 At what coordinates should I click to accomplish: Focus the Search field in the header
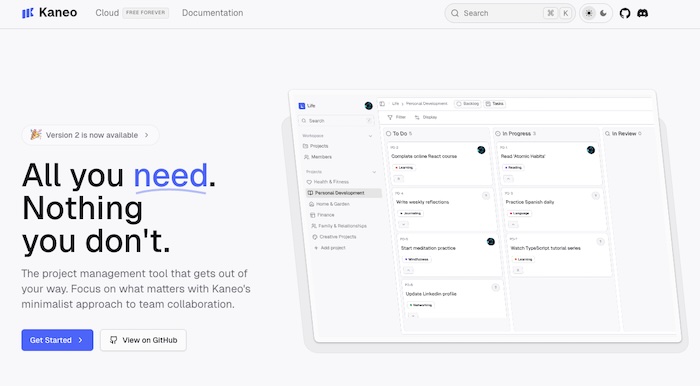pos(510,13)
